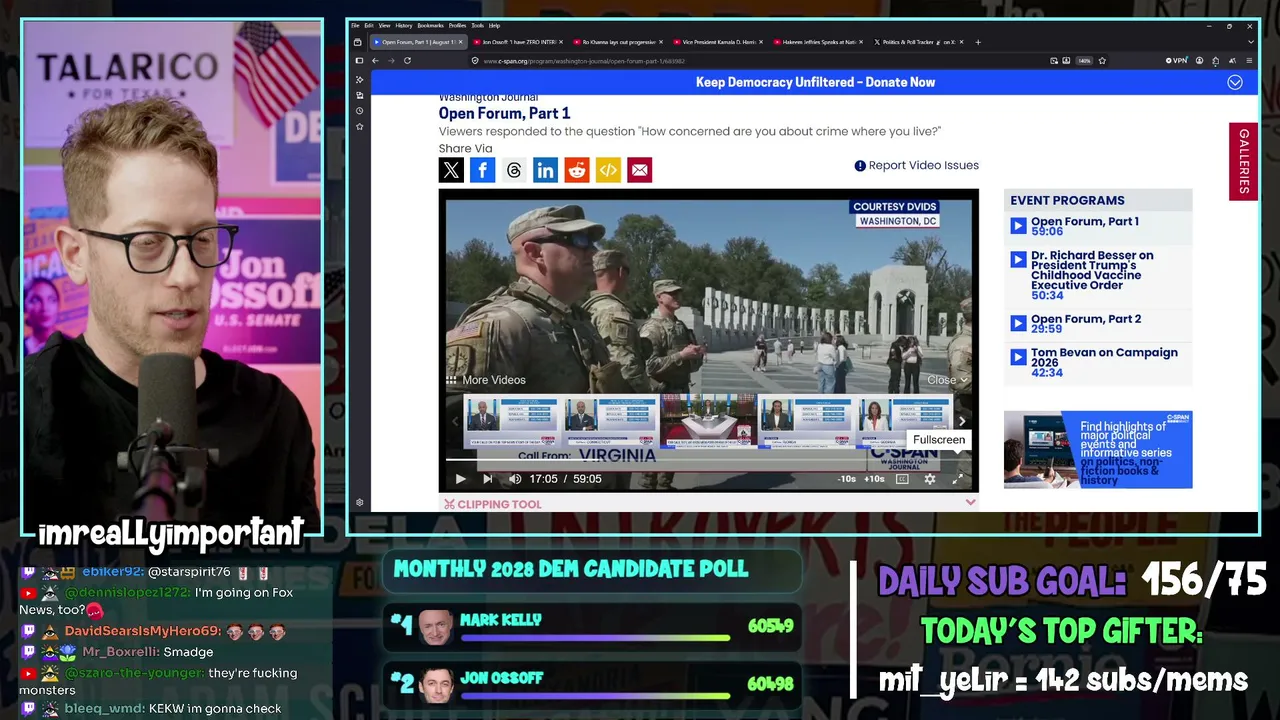Open the browser History menu
Image resolution: width=1280 pixels, height=720 pixels.
click(404, 25)
